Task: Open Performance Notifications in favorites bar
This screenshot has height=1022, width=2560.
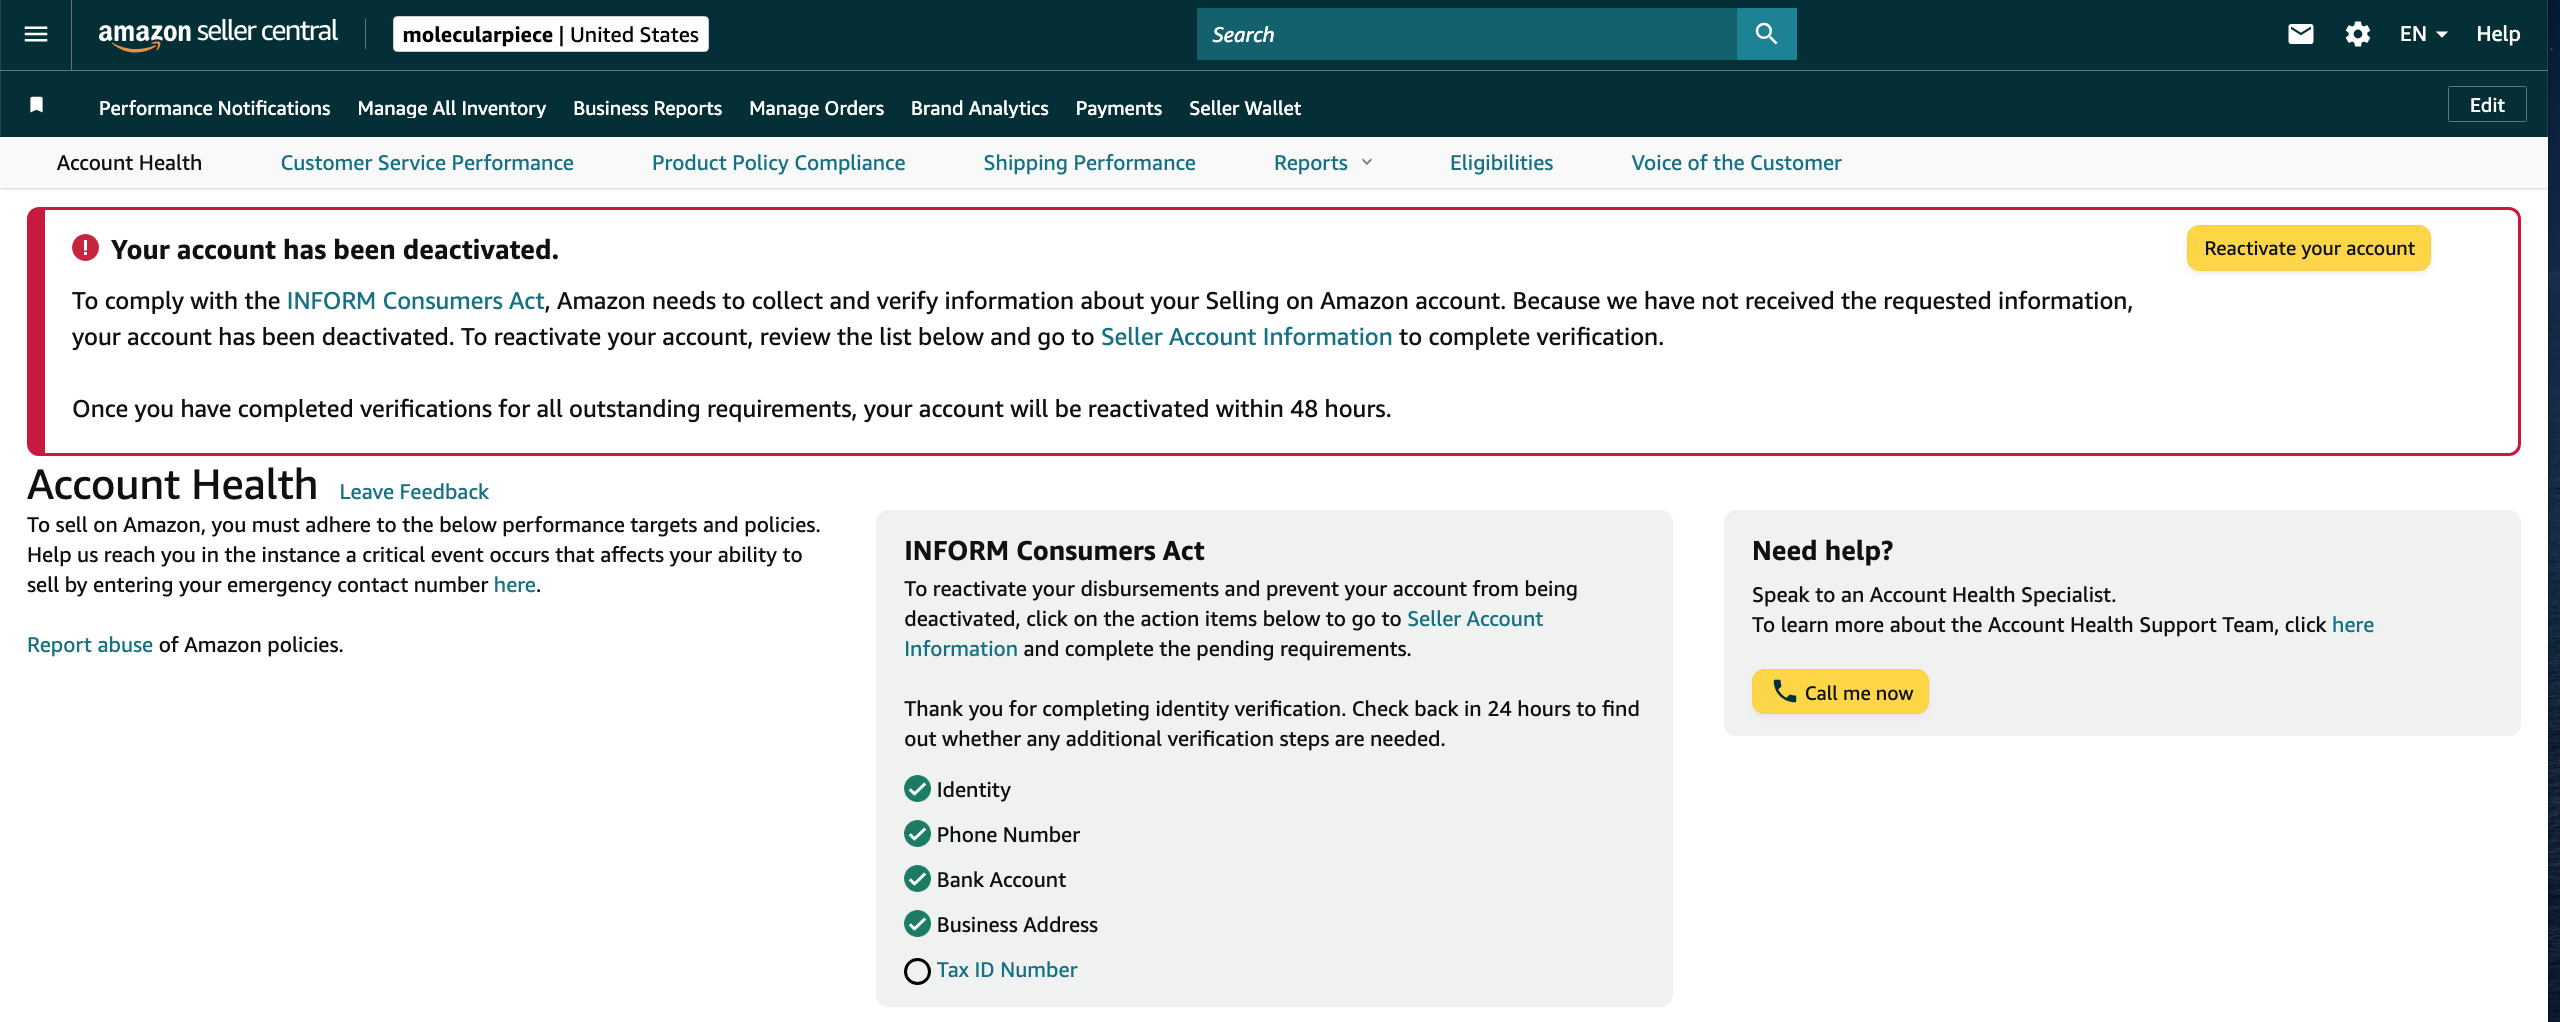Action: pyautogui.click(x=214, y=108)
